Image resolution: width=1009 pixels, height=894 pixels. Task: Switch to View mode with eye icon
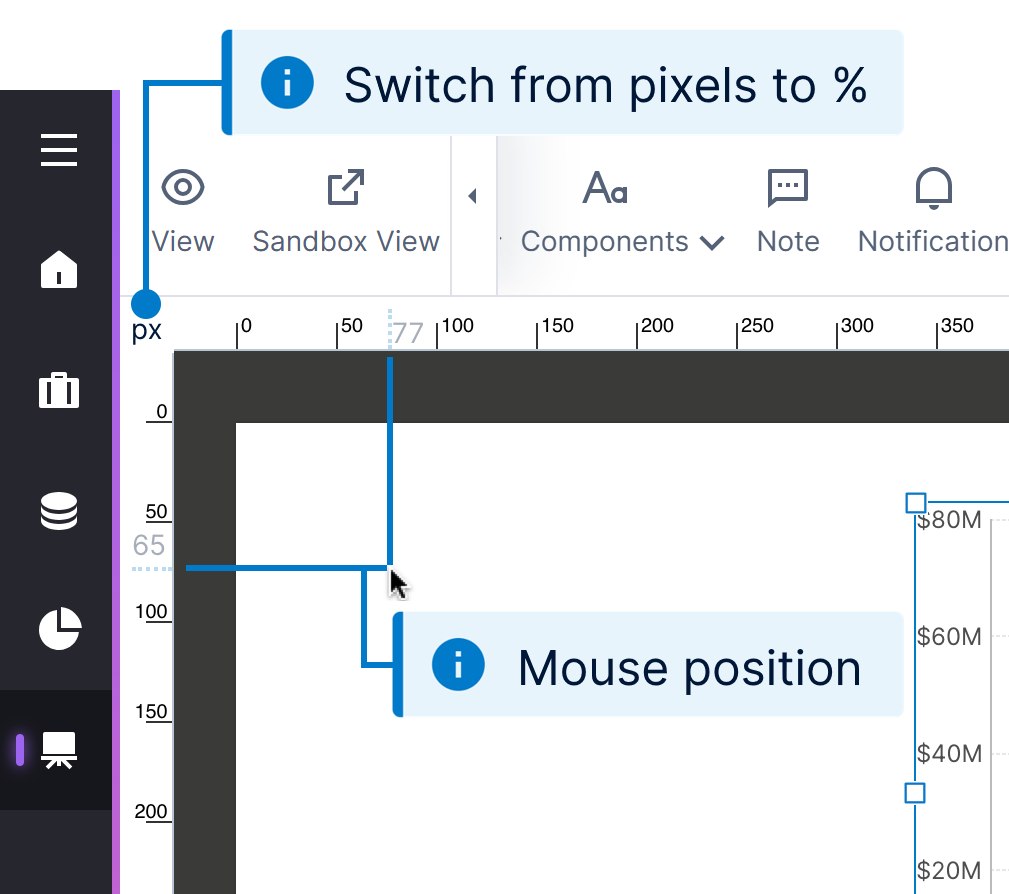183,188
